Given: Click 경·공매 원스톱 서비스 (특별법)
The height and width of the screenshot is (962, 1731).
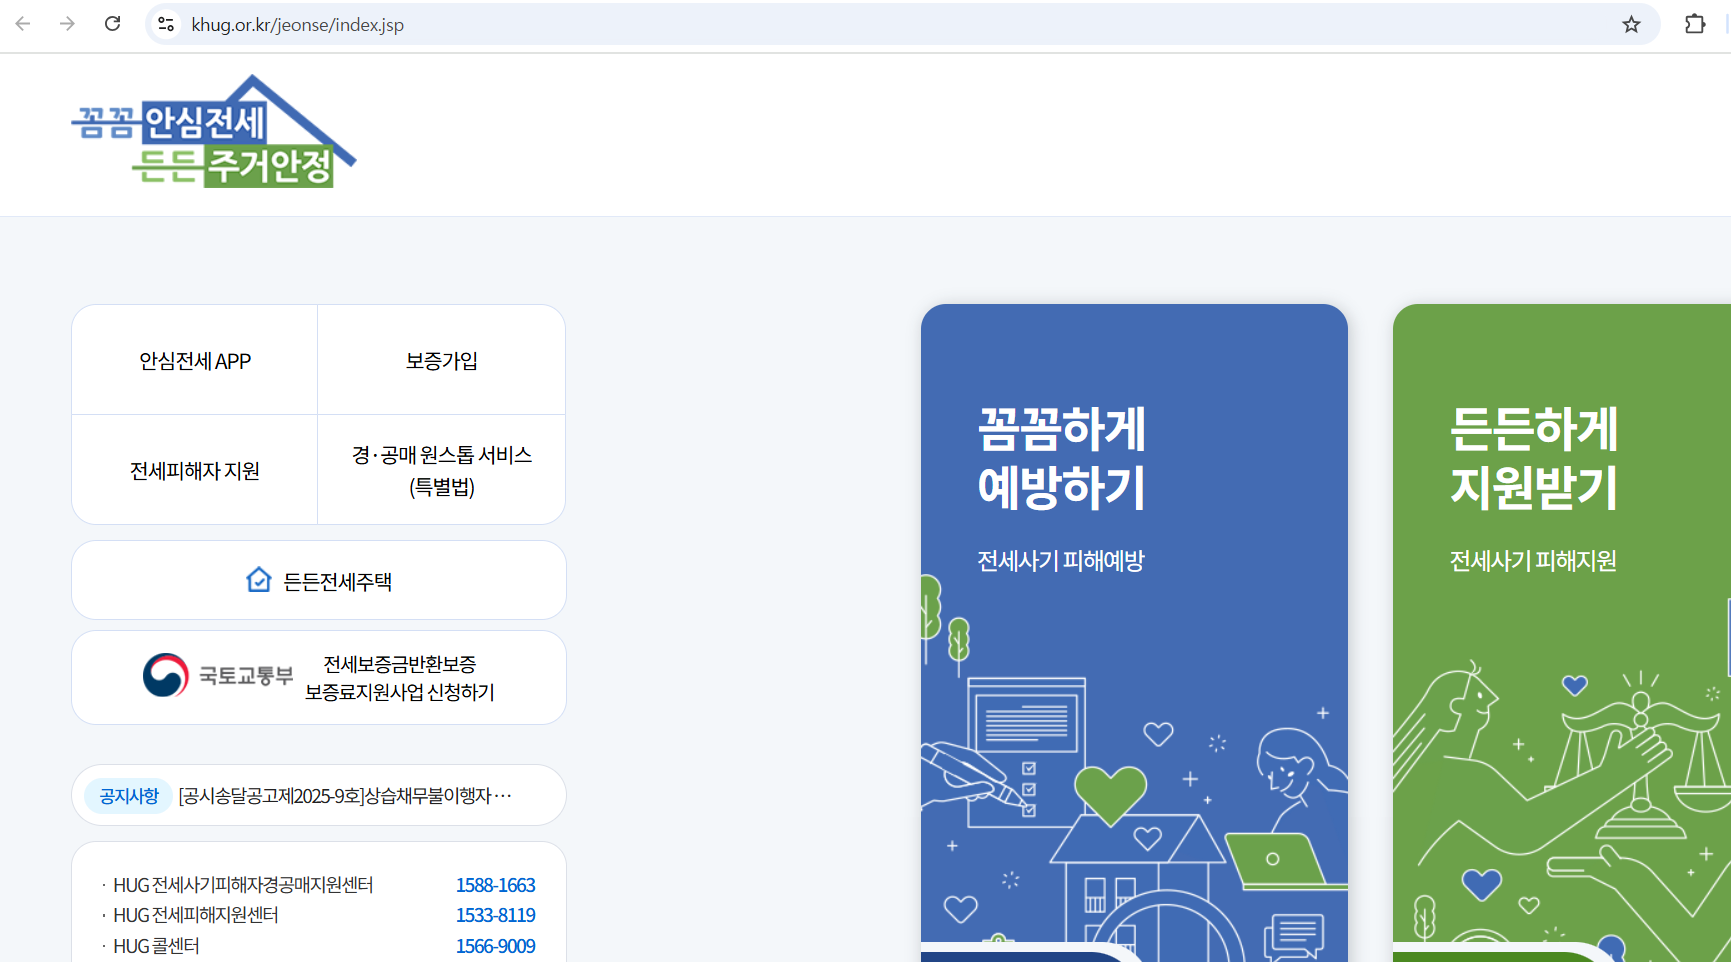Looking at the screenshot, I should coord(441,470).
